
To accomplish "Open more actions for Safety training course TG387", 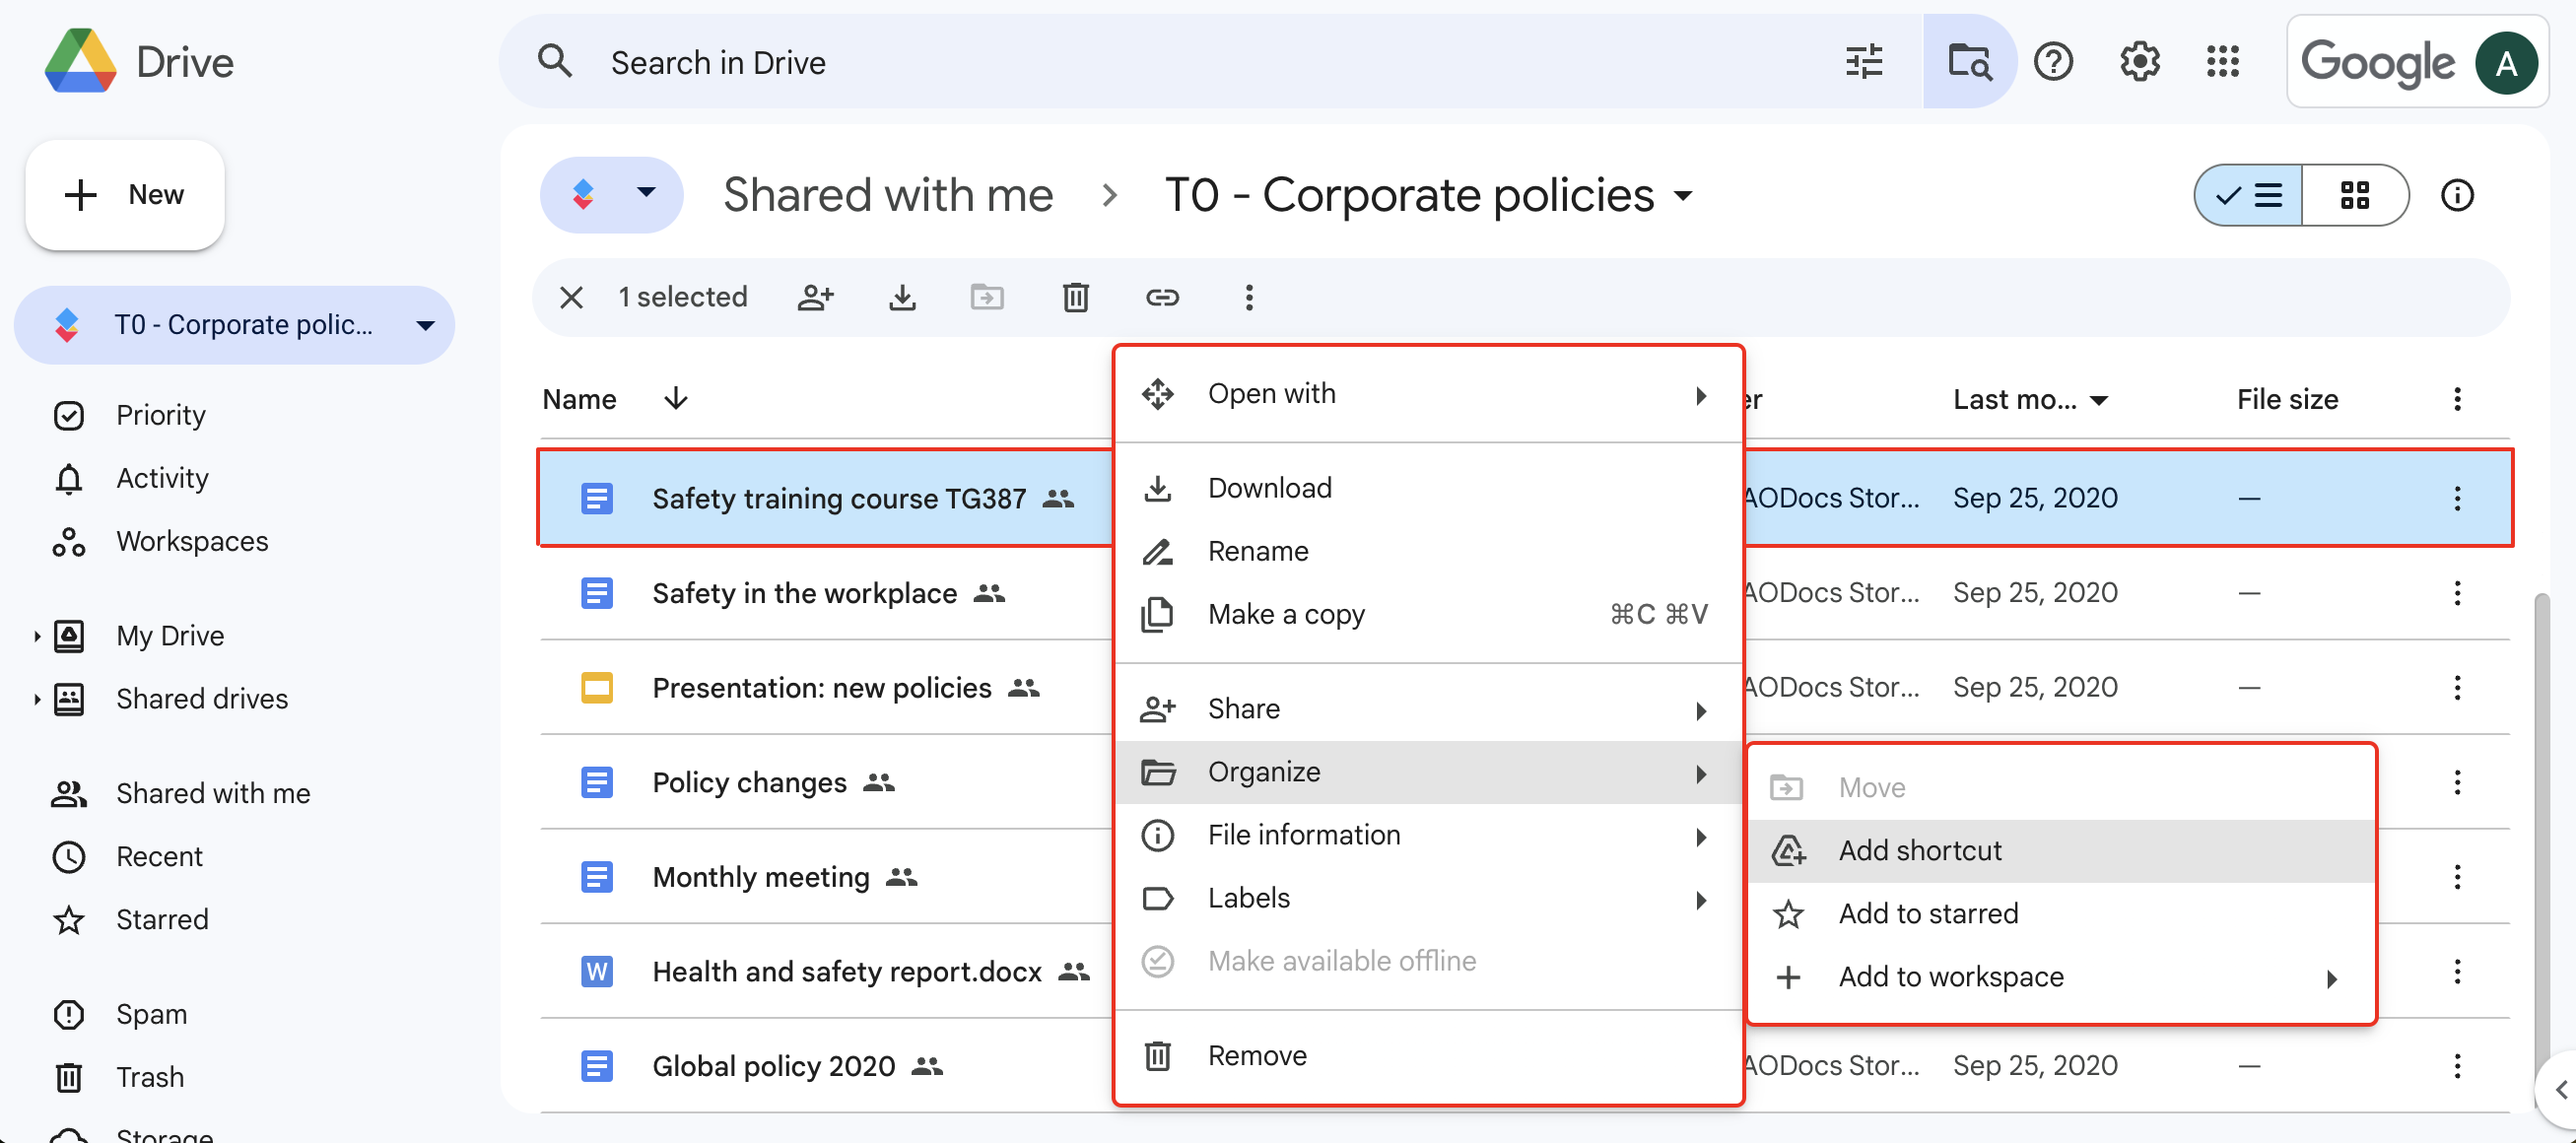I will (x=2457, y=498).
